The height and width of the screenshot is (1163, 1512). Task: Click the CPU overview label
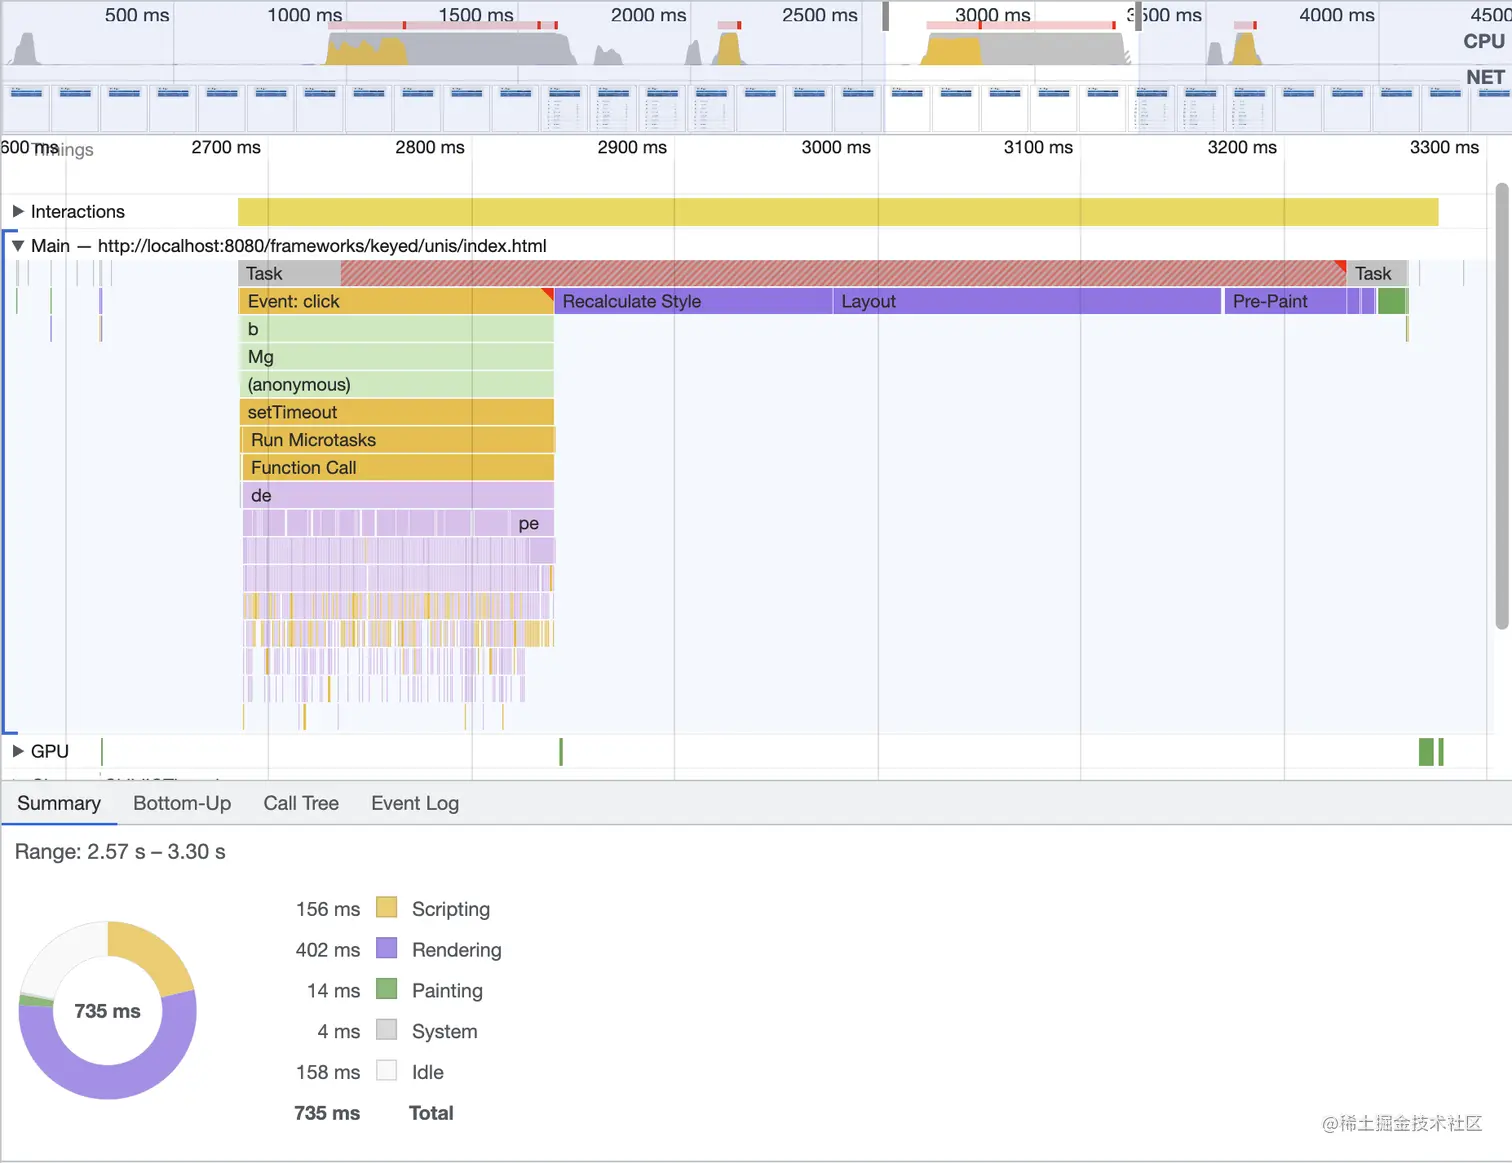coord(1484,41)
